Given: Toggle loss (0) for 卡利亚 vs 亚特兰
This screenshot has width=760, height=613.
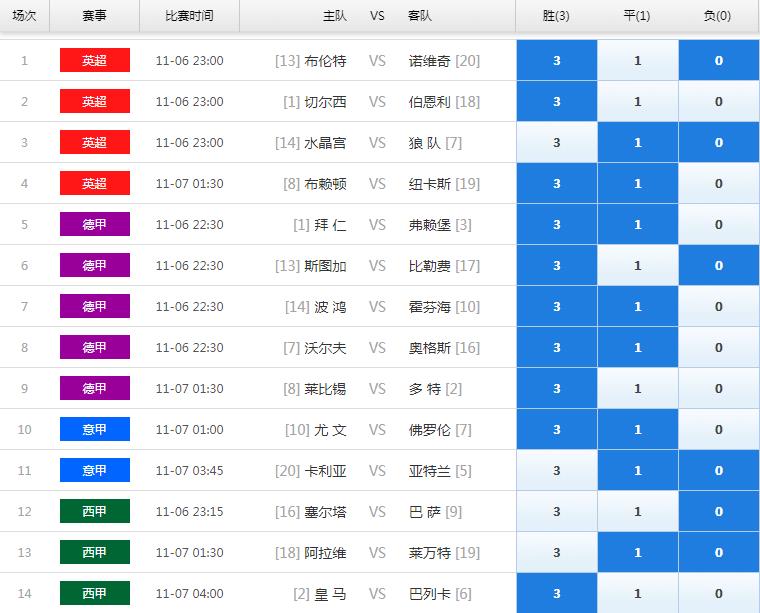Looking at the screenshot, I should [719, 470].
